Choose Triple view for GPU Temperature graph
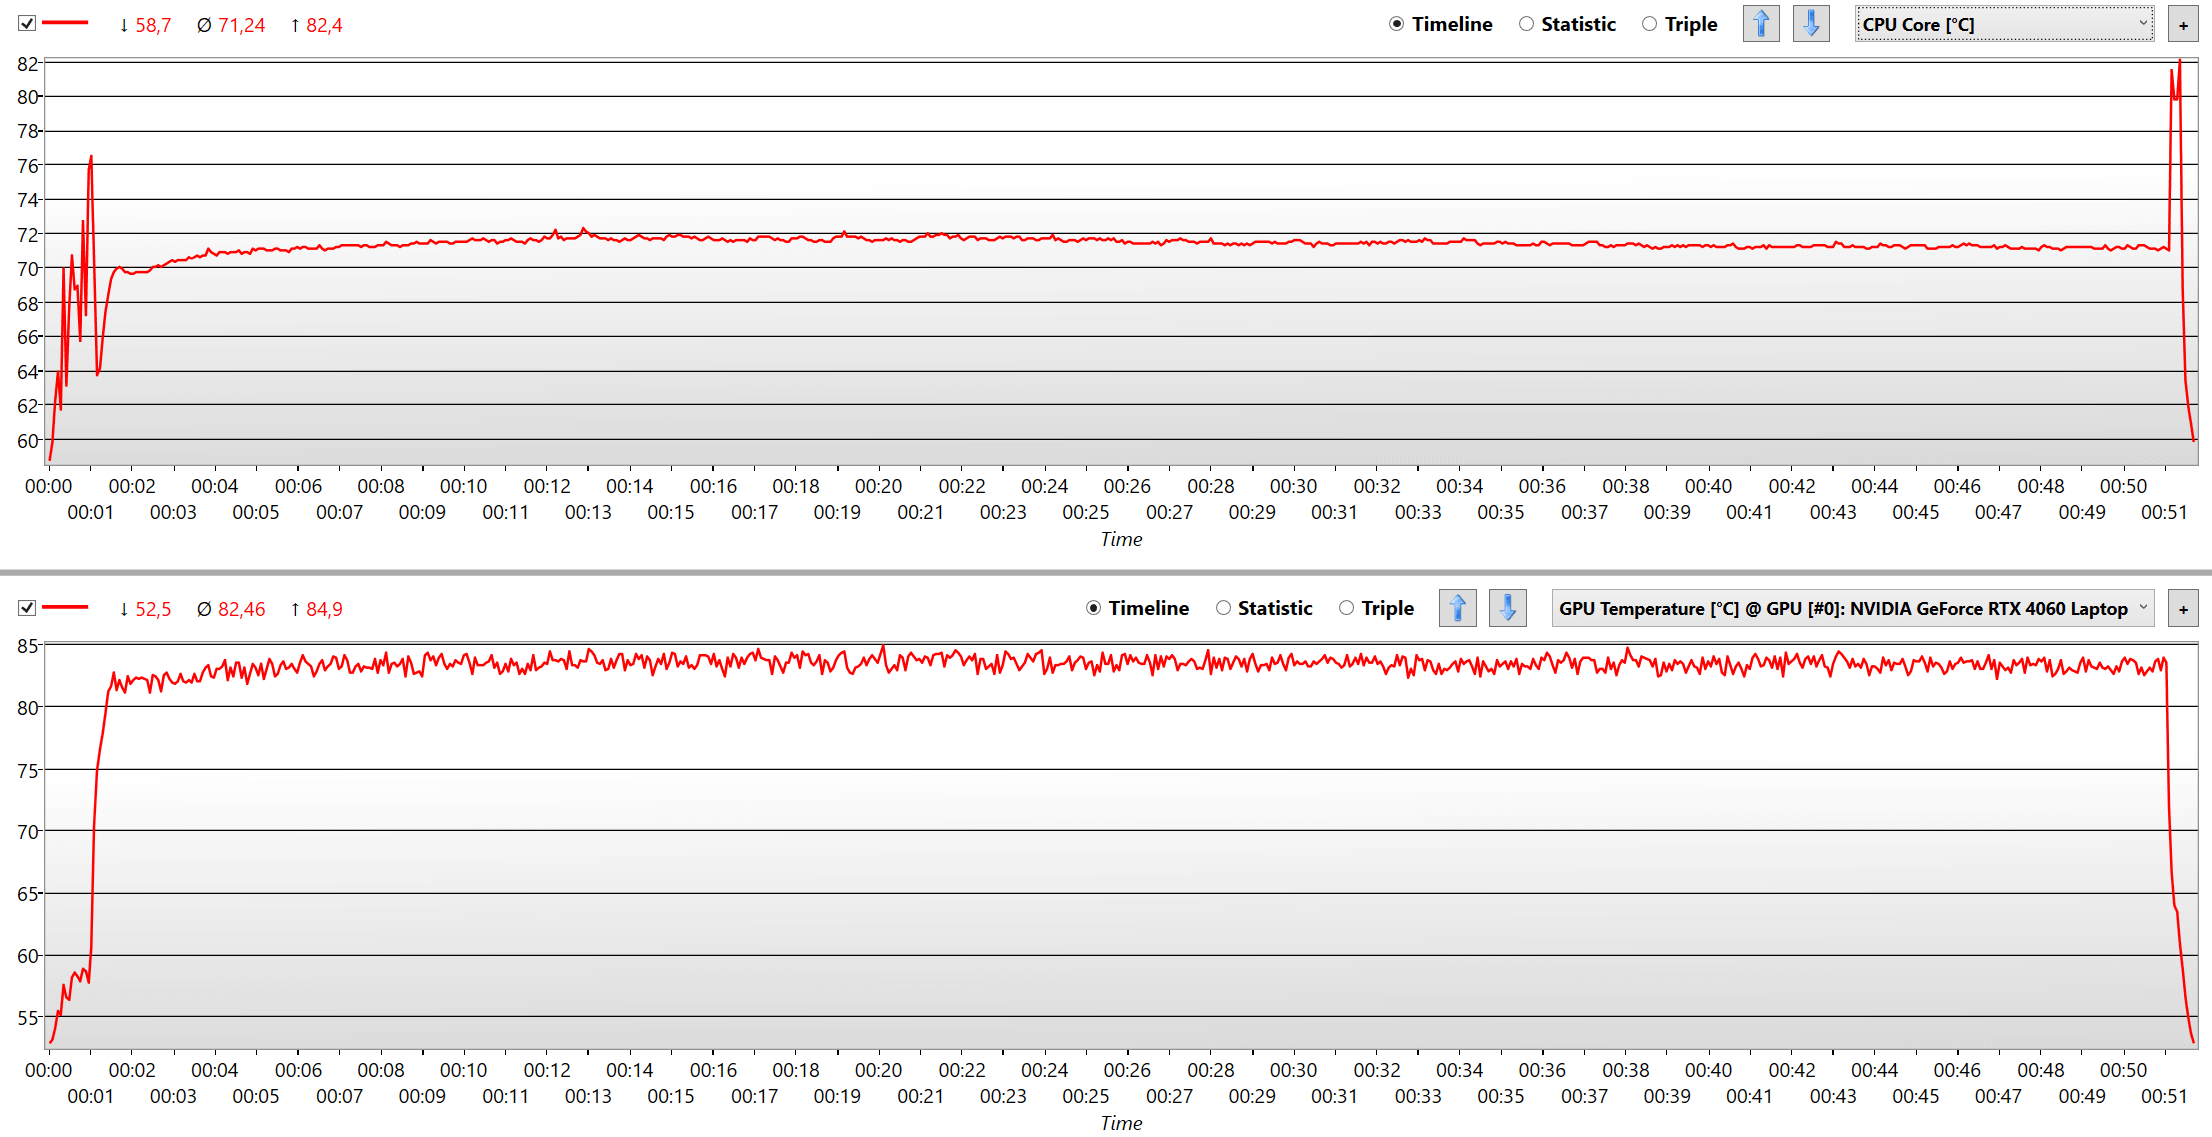This screenshot has width=2212, height=1137. pos(1347,608)
